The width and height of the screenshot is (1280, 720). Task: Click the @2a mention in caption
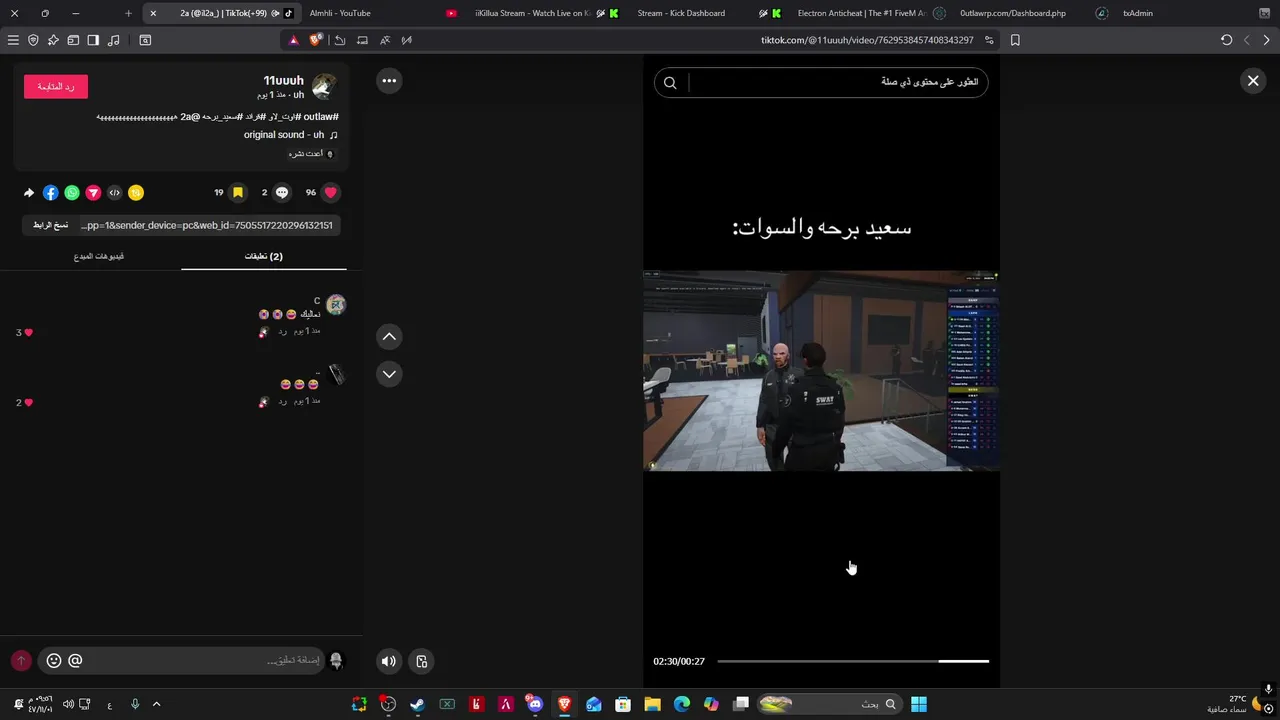(x=189, y=117)
